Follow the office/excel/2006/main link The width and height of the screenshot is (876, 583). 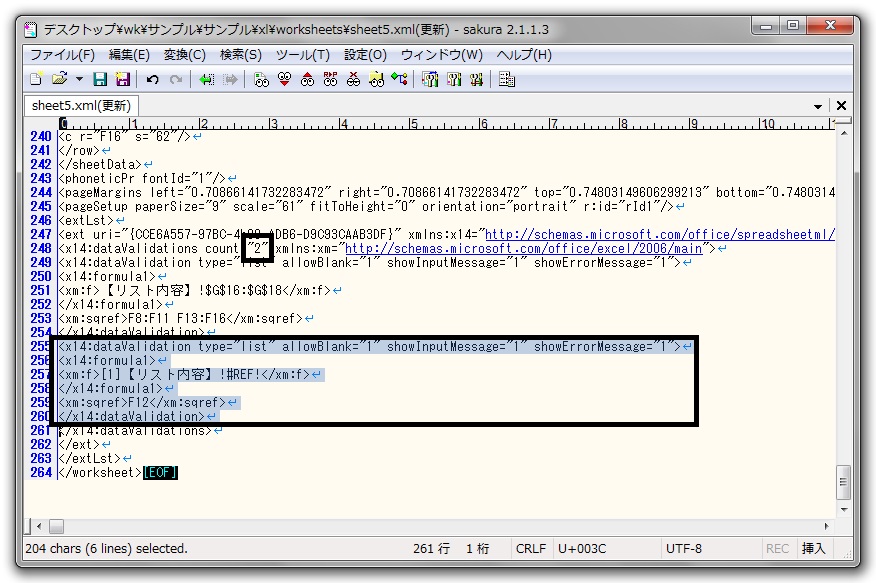coord(523,249)
